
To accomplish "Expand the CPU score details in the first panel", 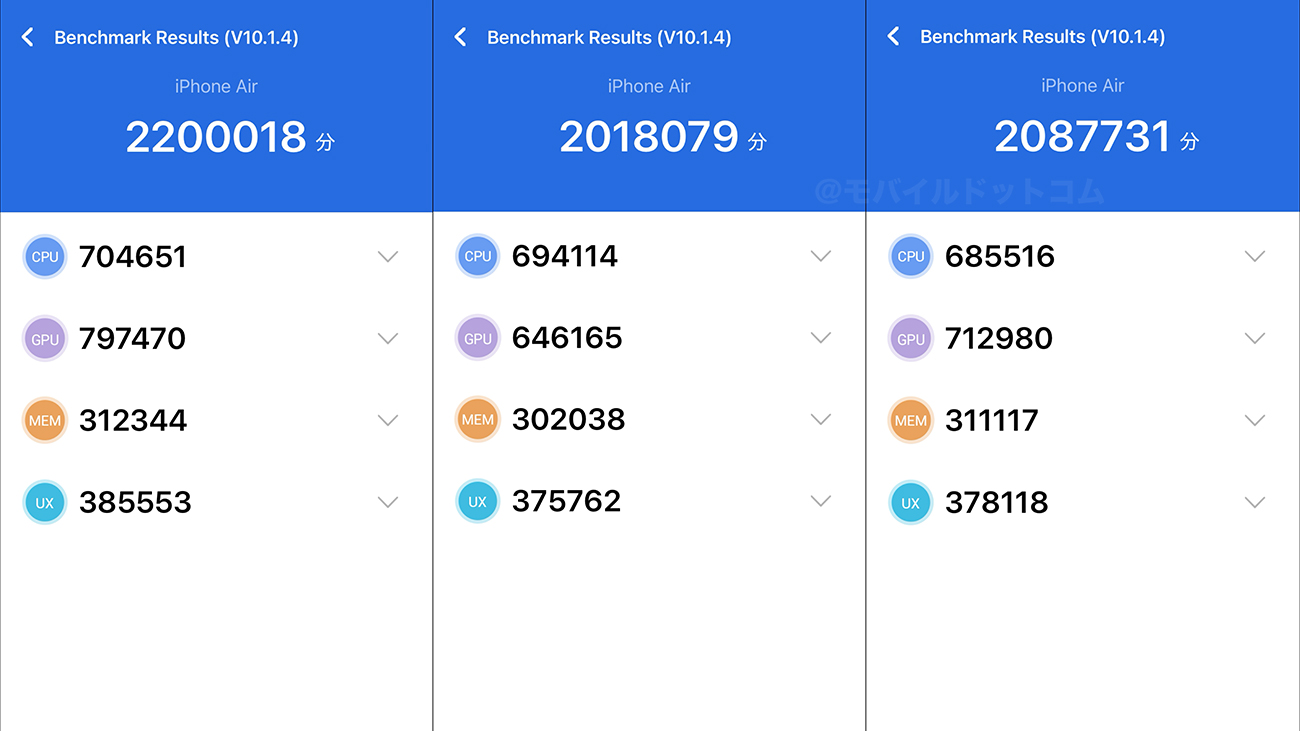I will tap(388, 256).
